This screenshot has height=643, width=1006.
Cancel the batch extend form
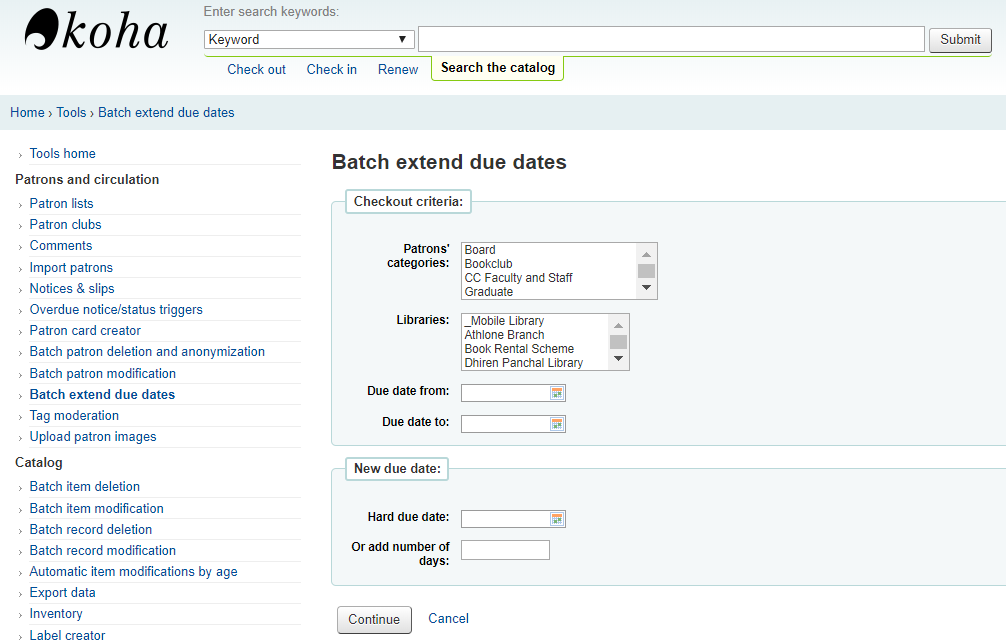point(448,619)
